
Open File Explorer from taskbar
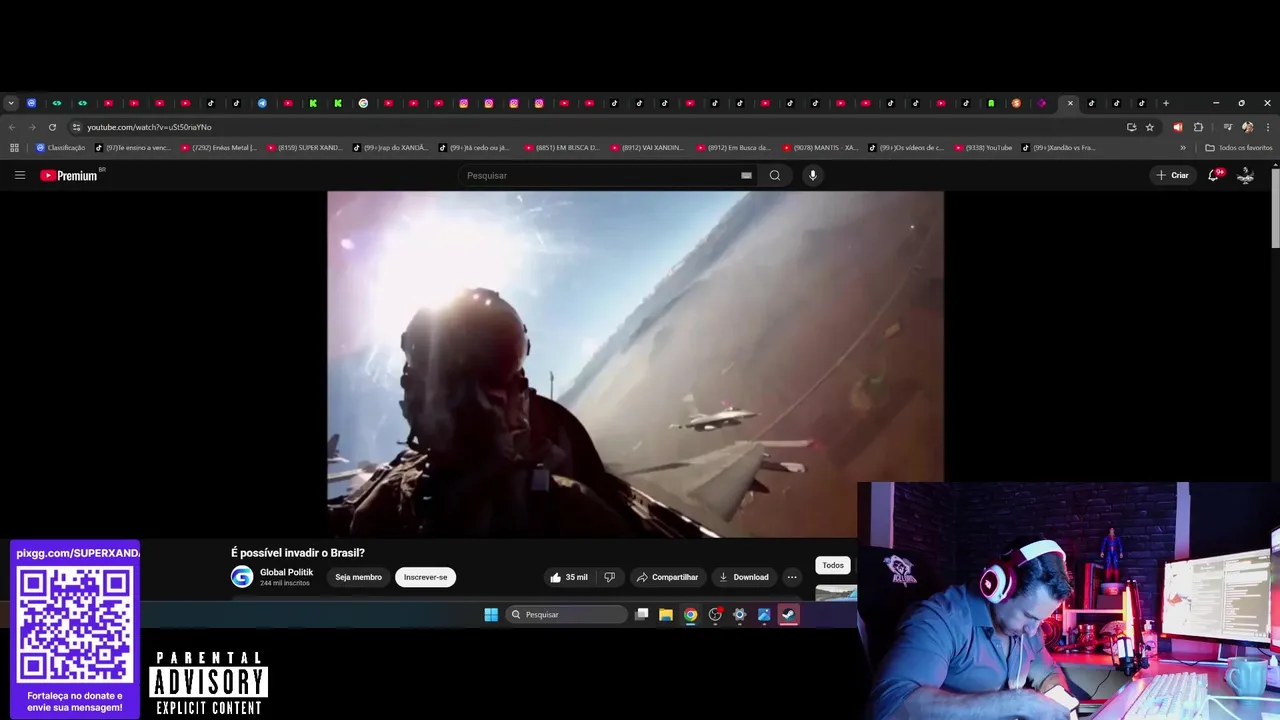[666, 615]
